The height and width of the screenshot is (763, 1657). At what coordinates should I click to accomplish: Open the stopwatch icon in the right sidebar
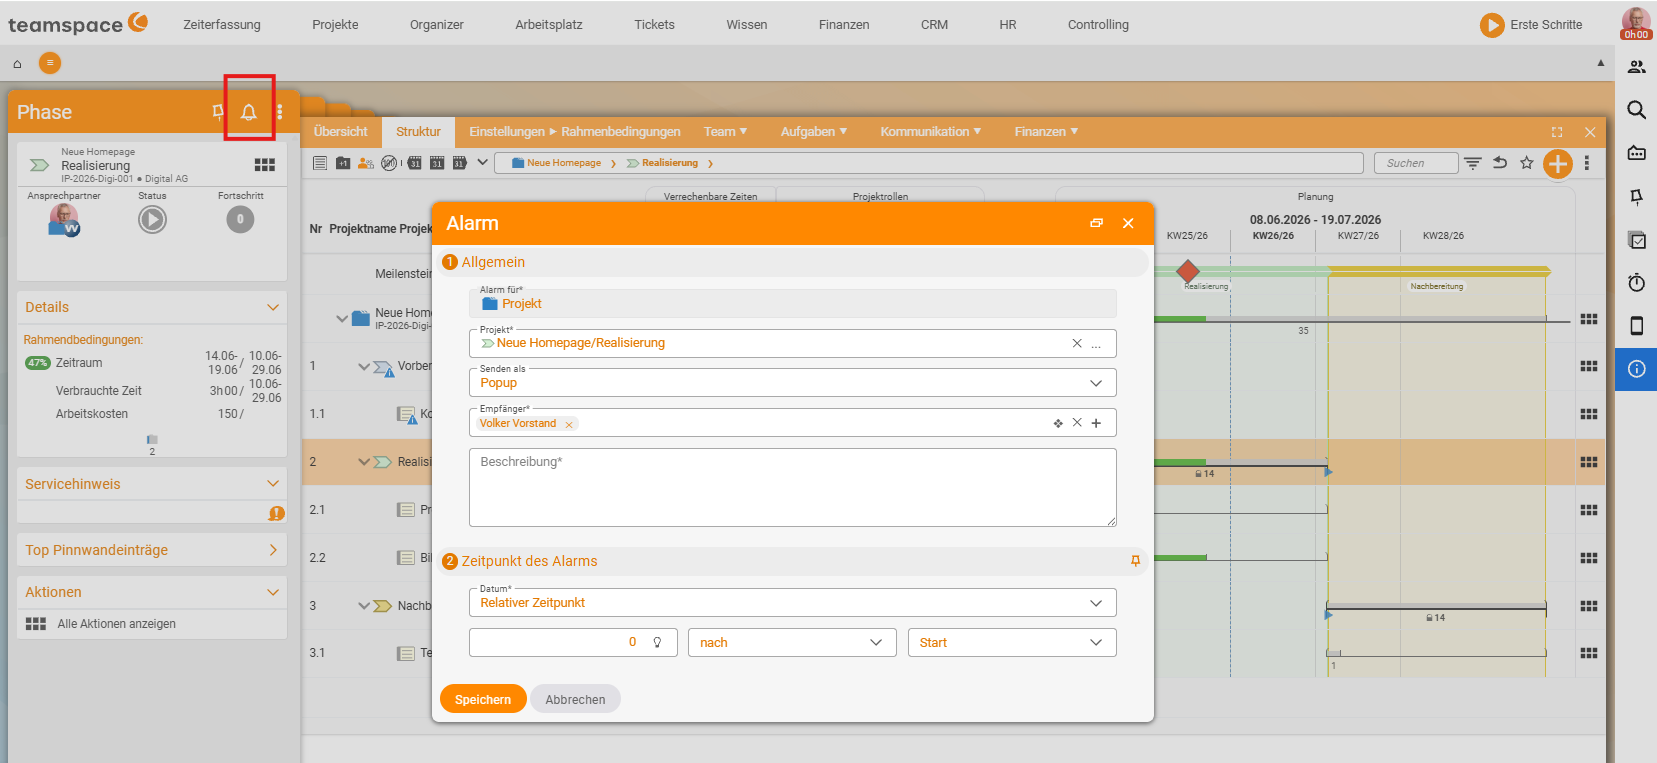1636,283
